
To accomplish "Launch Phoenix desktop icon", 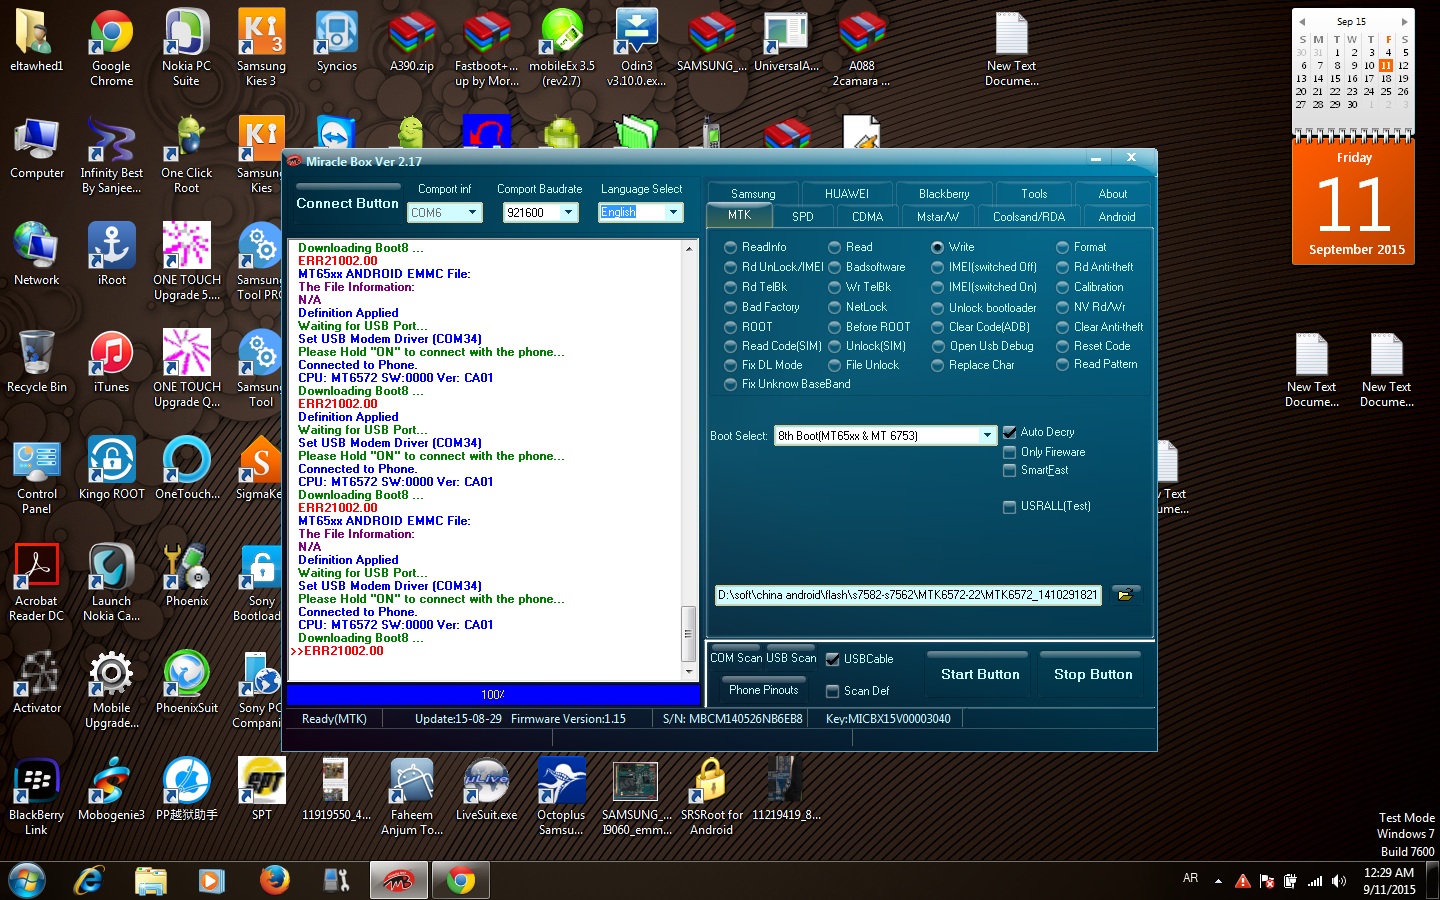I will pyautogui.click(x=187, y=576).
